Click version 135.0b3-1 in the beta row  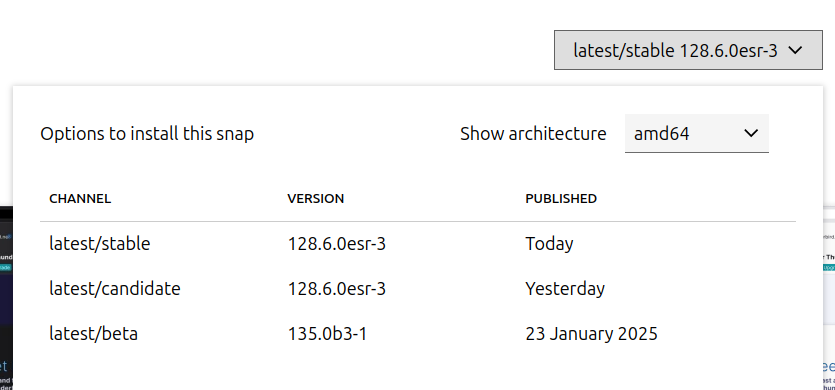pyautogui.click(x=327, y=334)
